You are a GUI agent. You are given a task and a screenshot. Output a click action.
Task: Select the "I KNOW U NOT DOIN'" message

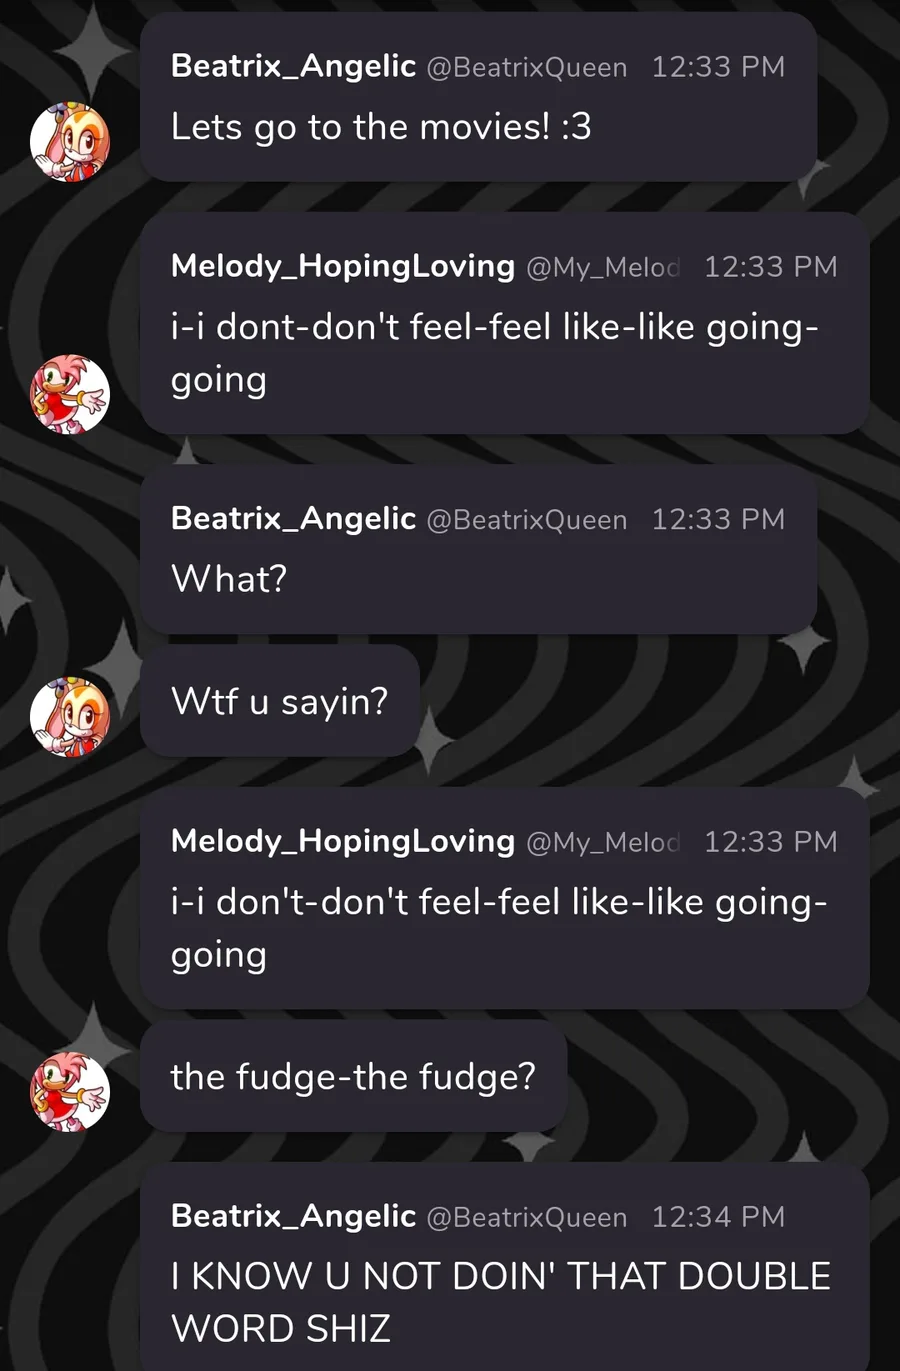click(x=500, y=1301)
